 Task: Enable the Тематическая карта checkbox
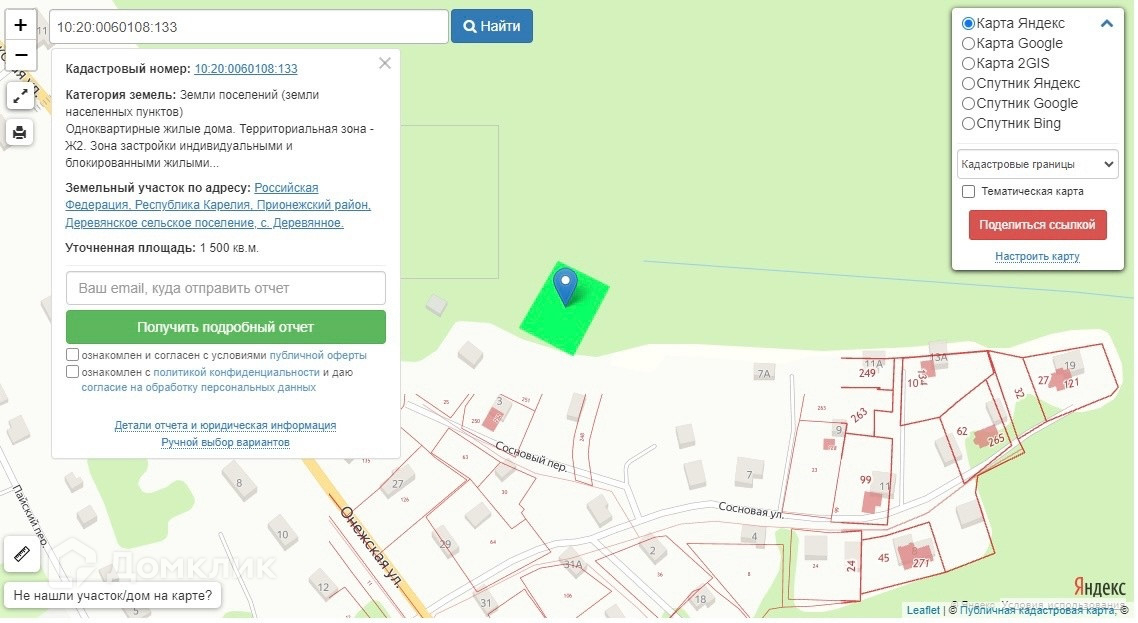[x=968, y=192]
